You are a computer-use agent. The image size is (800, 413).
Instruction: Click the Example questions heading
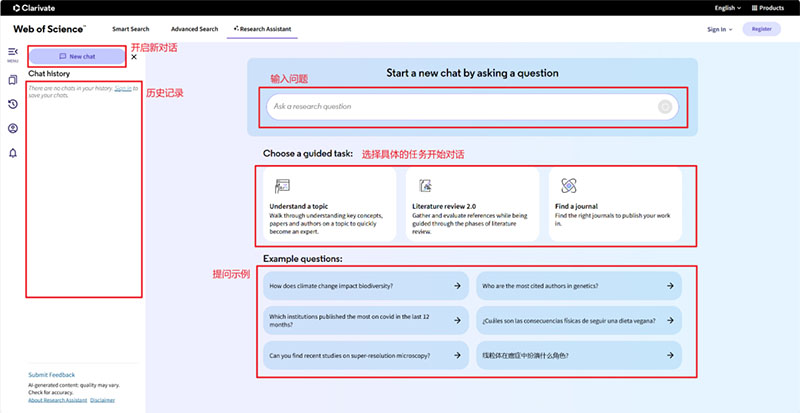[x=303, y=259]
